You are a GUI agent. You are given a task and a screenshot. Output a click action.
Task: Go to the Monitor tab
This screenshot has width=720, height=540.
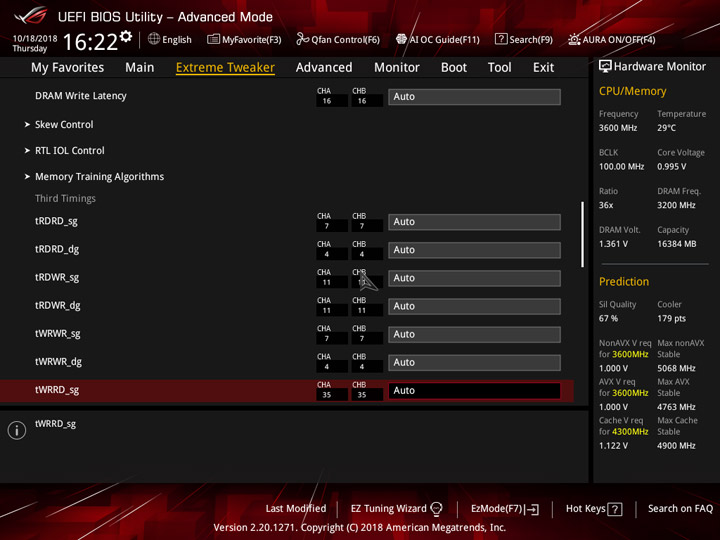tap(397, 68)
